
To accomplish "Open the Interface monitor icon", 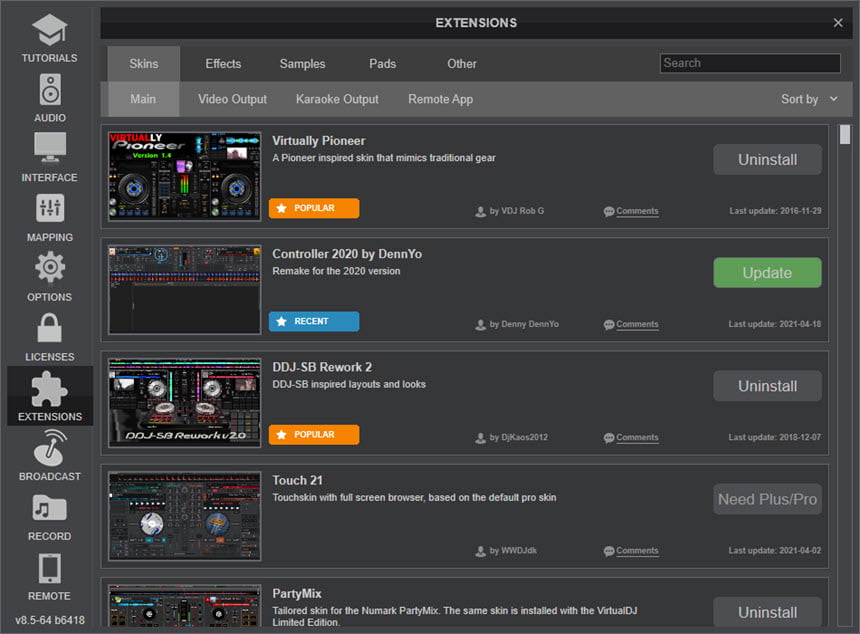I will (50, 148).
